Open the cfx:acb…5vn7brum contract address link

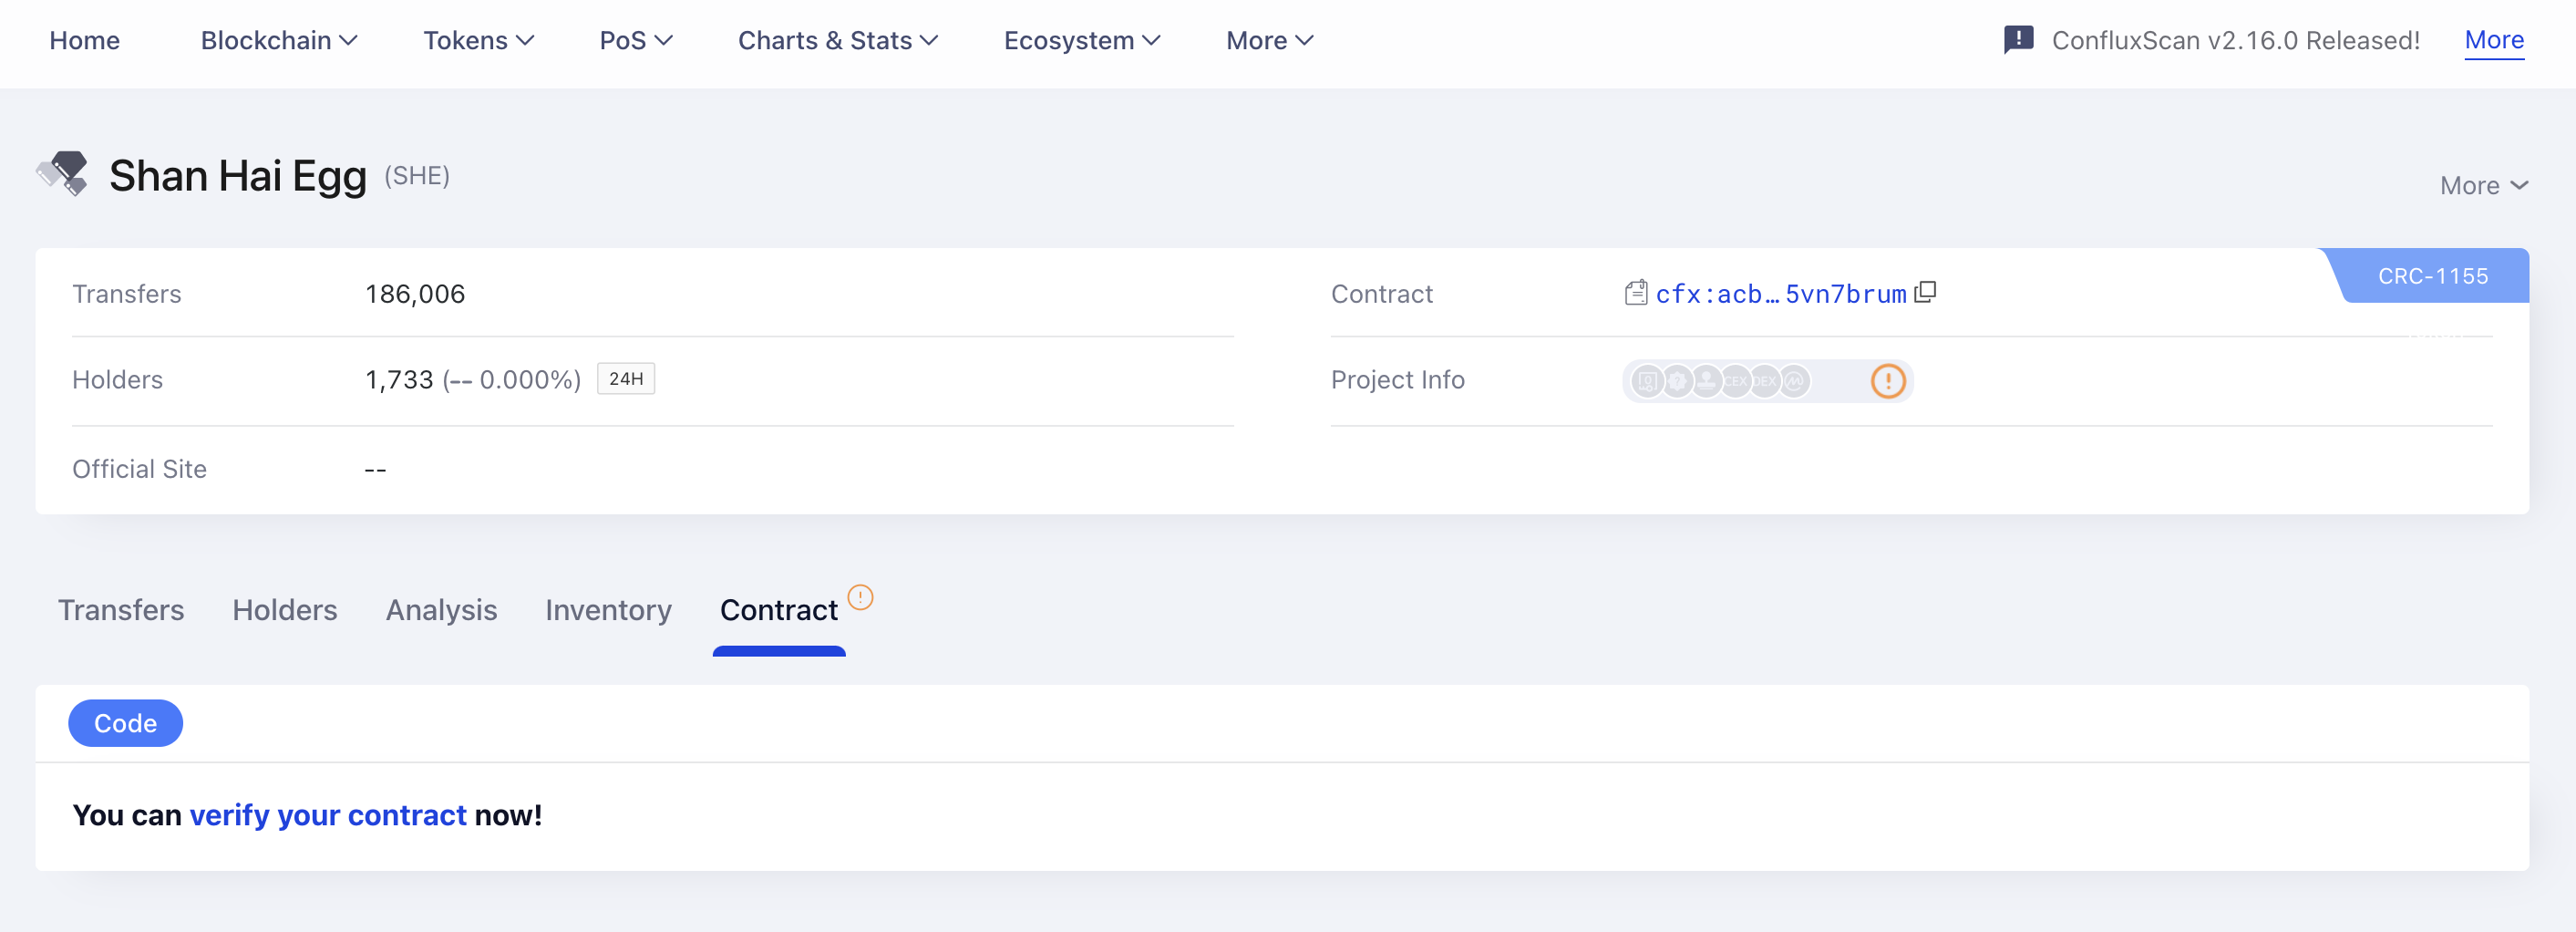click(1780, 294)
